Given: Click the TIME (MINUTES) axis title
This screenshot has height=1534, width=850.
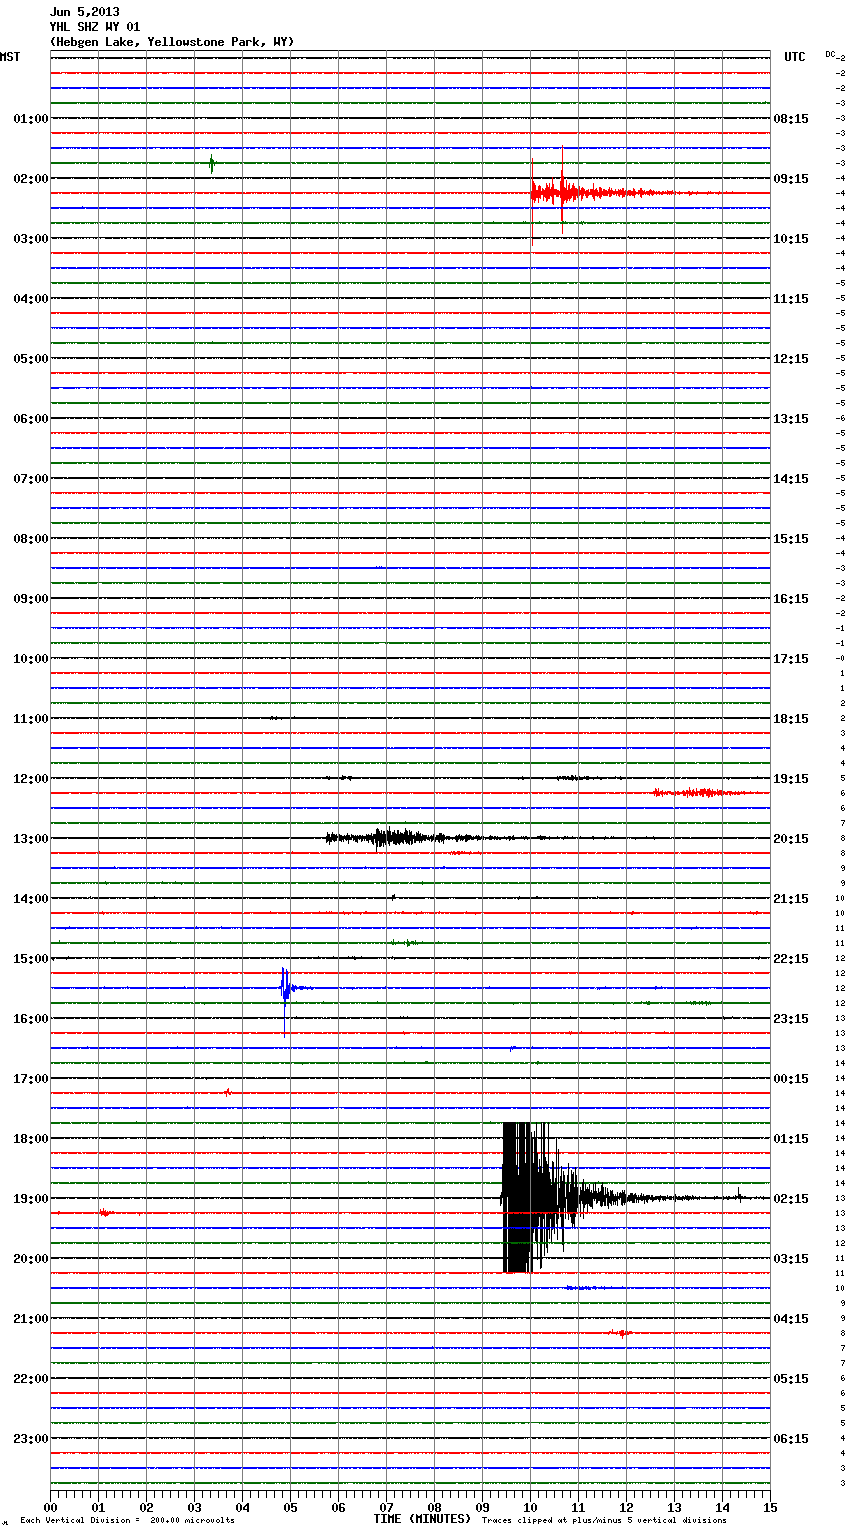Looking at the screenshot, I should point(422,1519).
